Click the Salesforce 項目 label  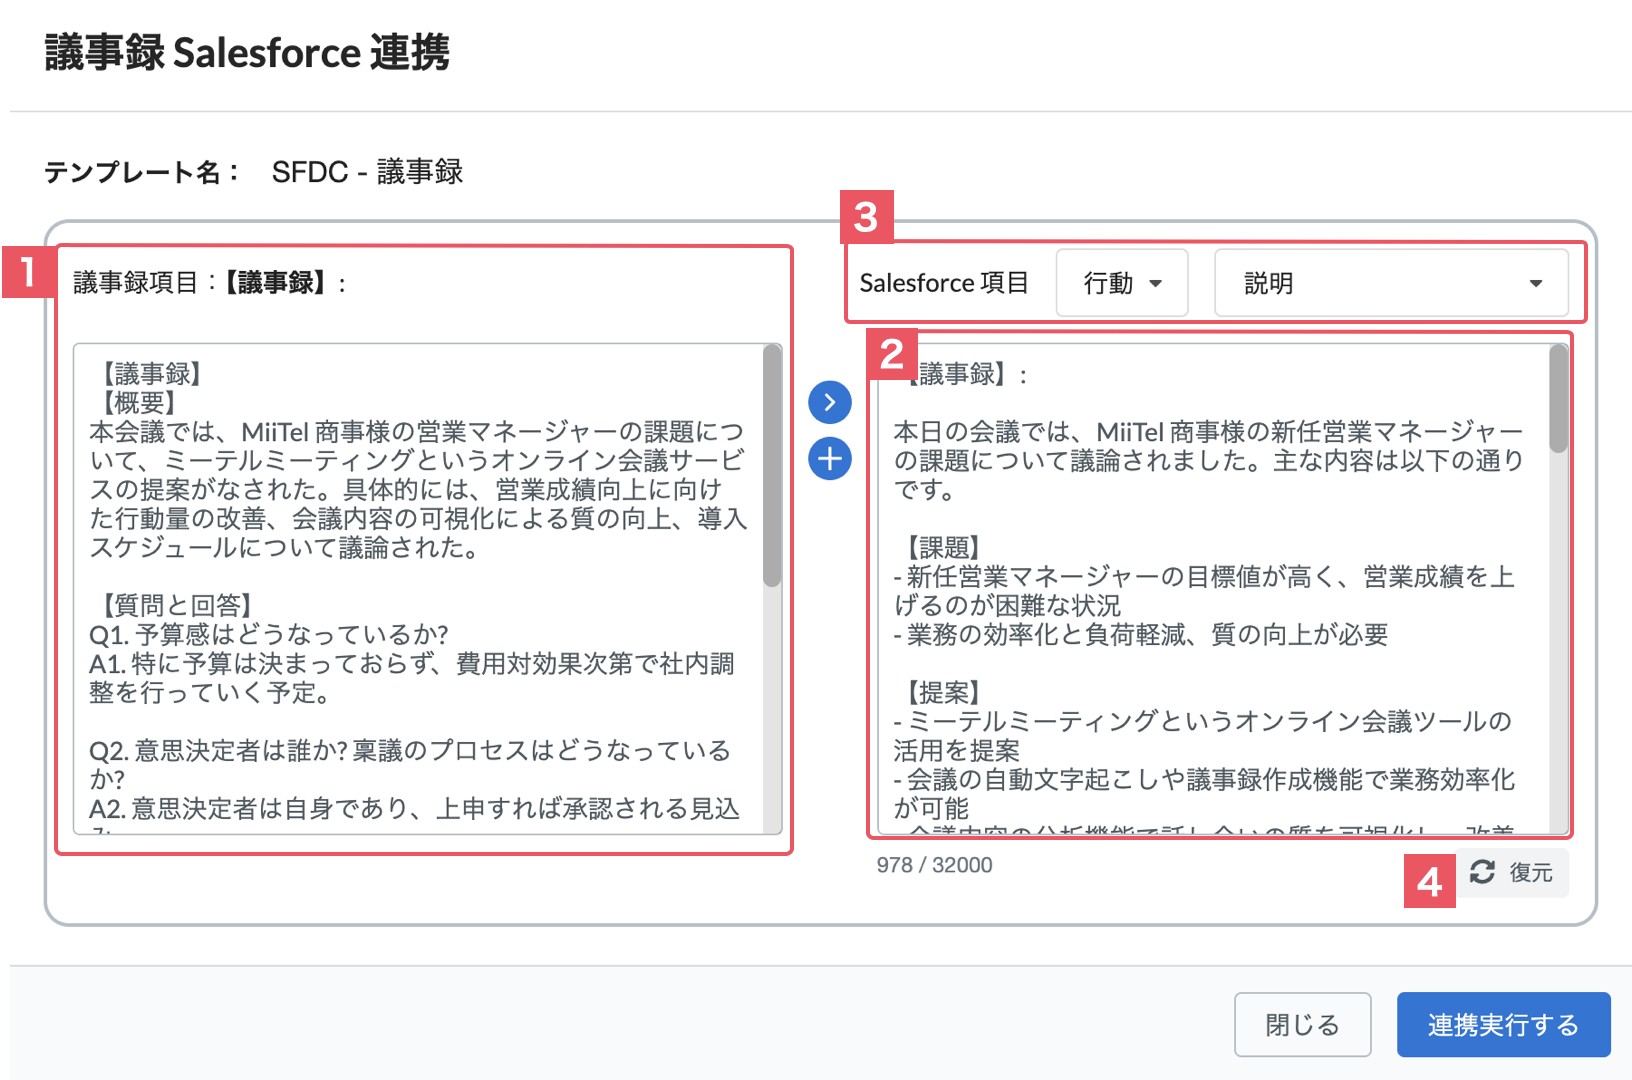coord(944,283)
